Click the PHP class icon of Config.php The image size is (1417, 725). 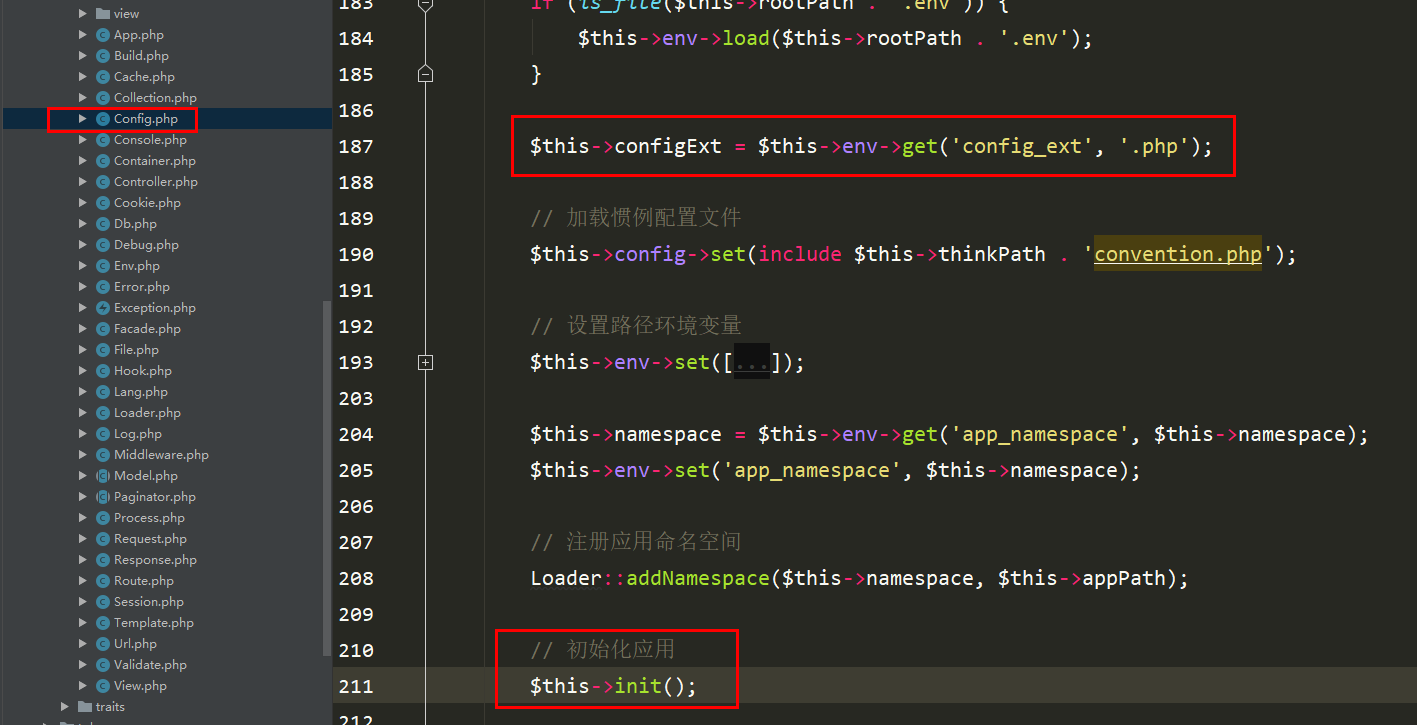click(x=103, y=119)
